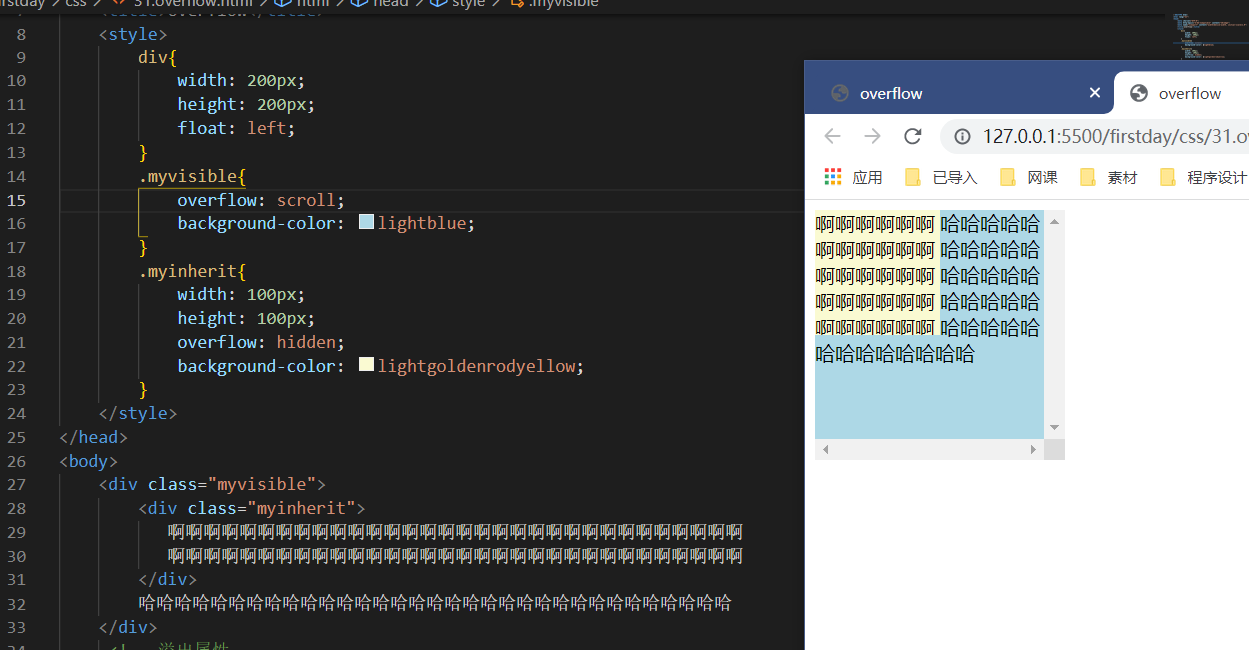Select the active white overflow tab
This screenshot has height=650, width=1249.
pyautogui.click(x=1182, y=93)
